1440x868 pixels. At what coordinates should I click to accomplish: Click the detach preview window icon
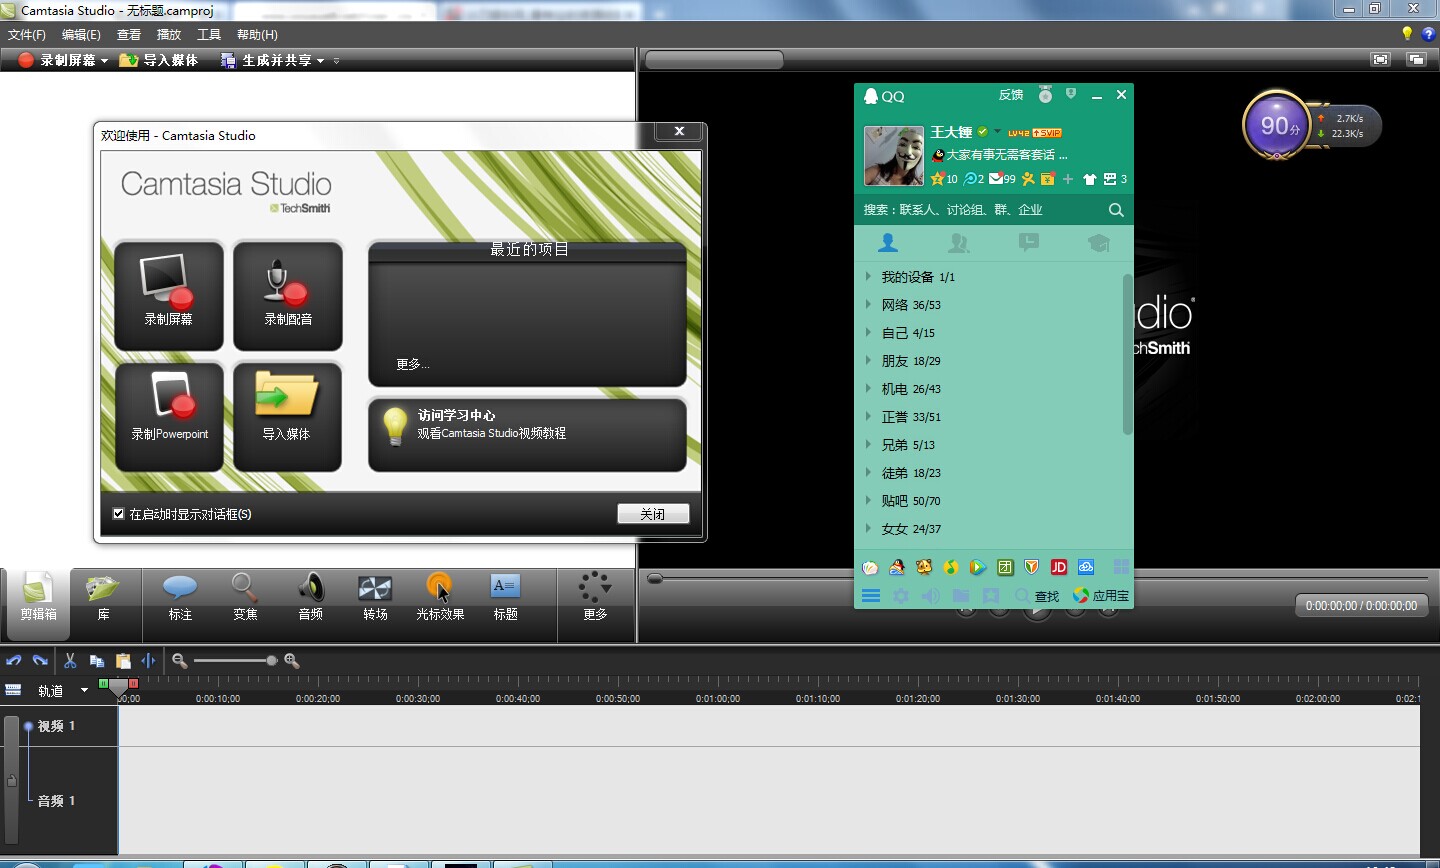pyautogui.click(x=1416, y=59)
